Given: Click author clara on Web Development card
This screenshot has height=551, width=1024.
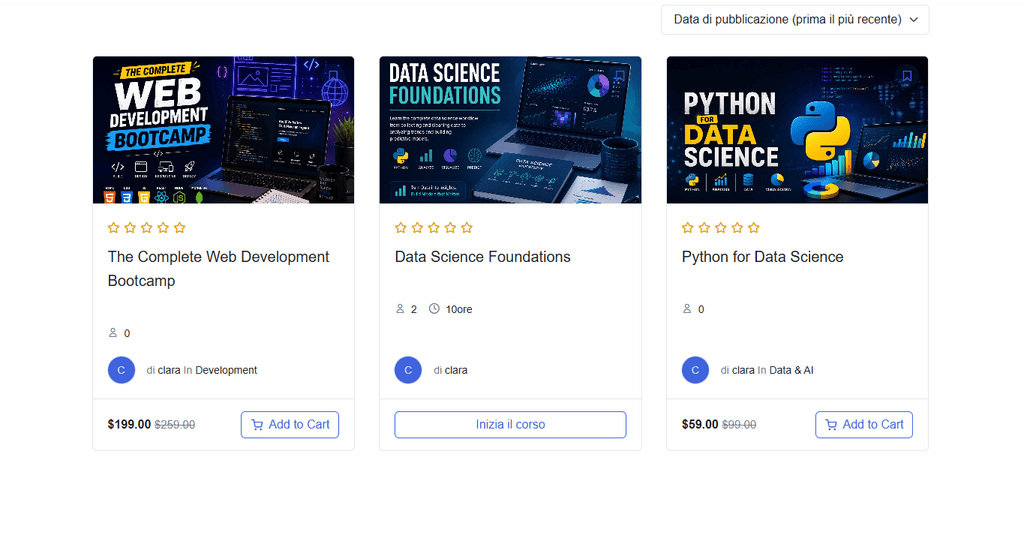Looking at the screenshot, I should tap(168, 370).
